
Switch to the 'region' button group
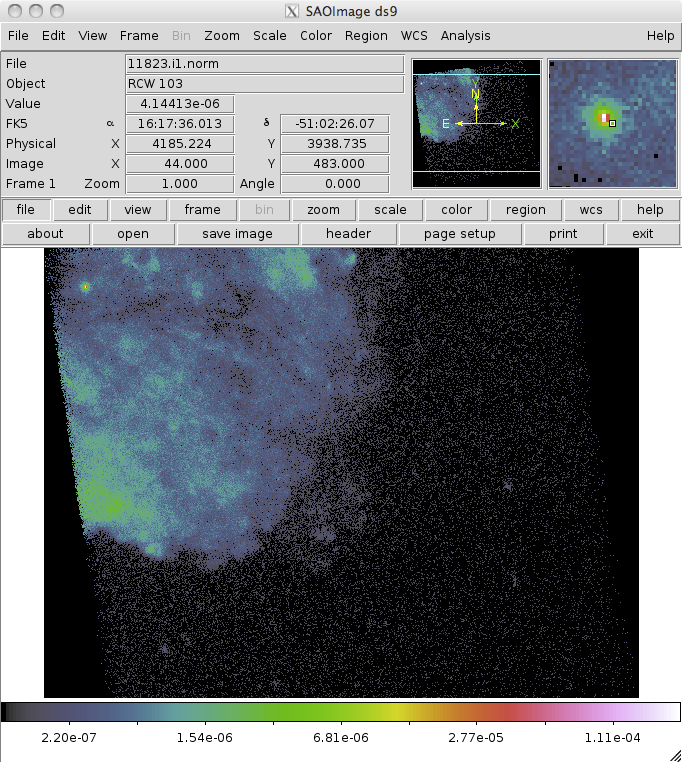pos(525,210)
